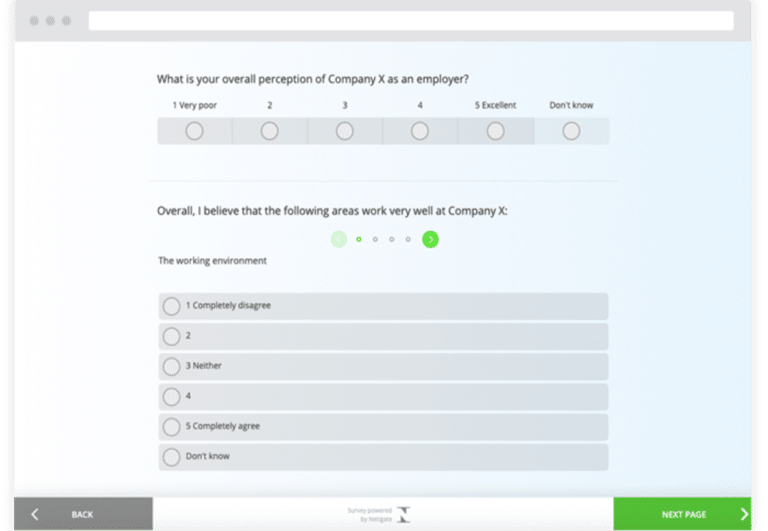Choose '5 Excellent' for overall perception
The width and height of the screenshot is (768, 531).
point(495,131)
